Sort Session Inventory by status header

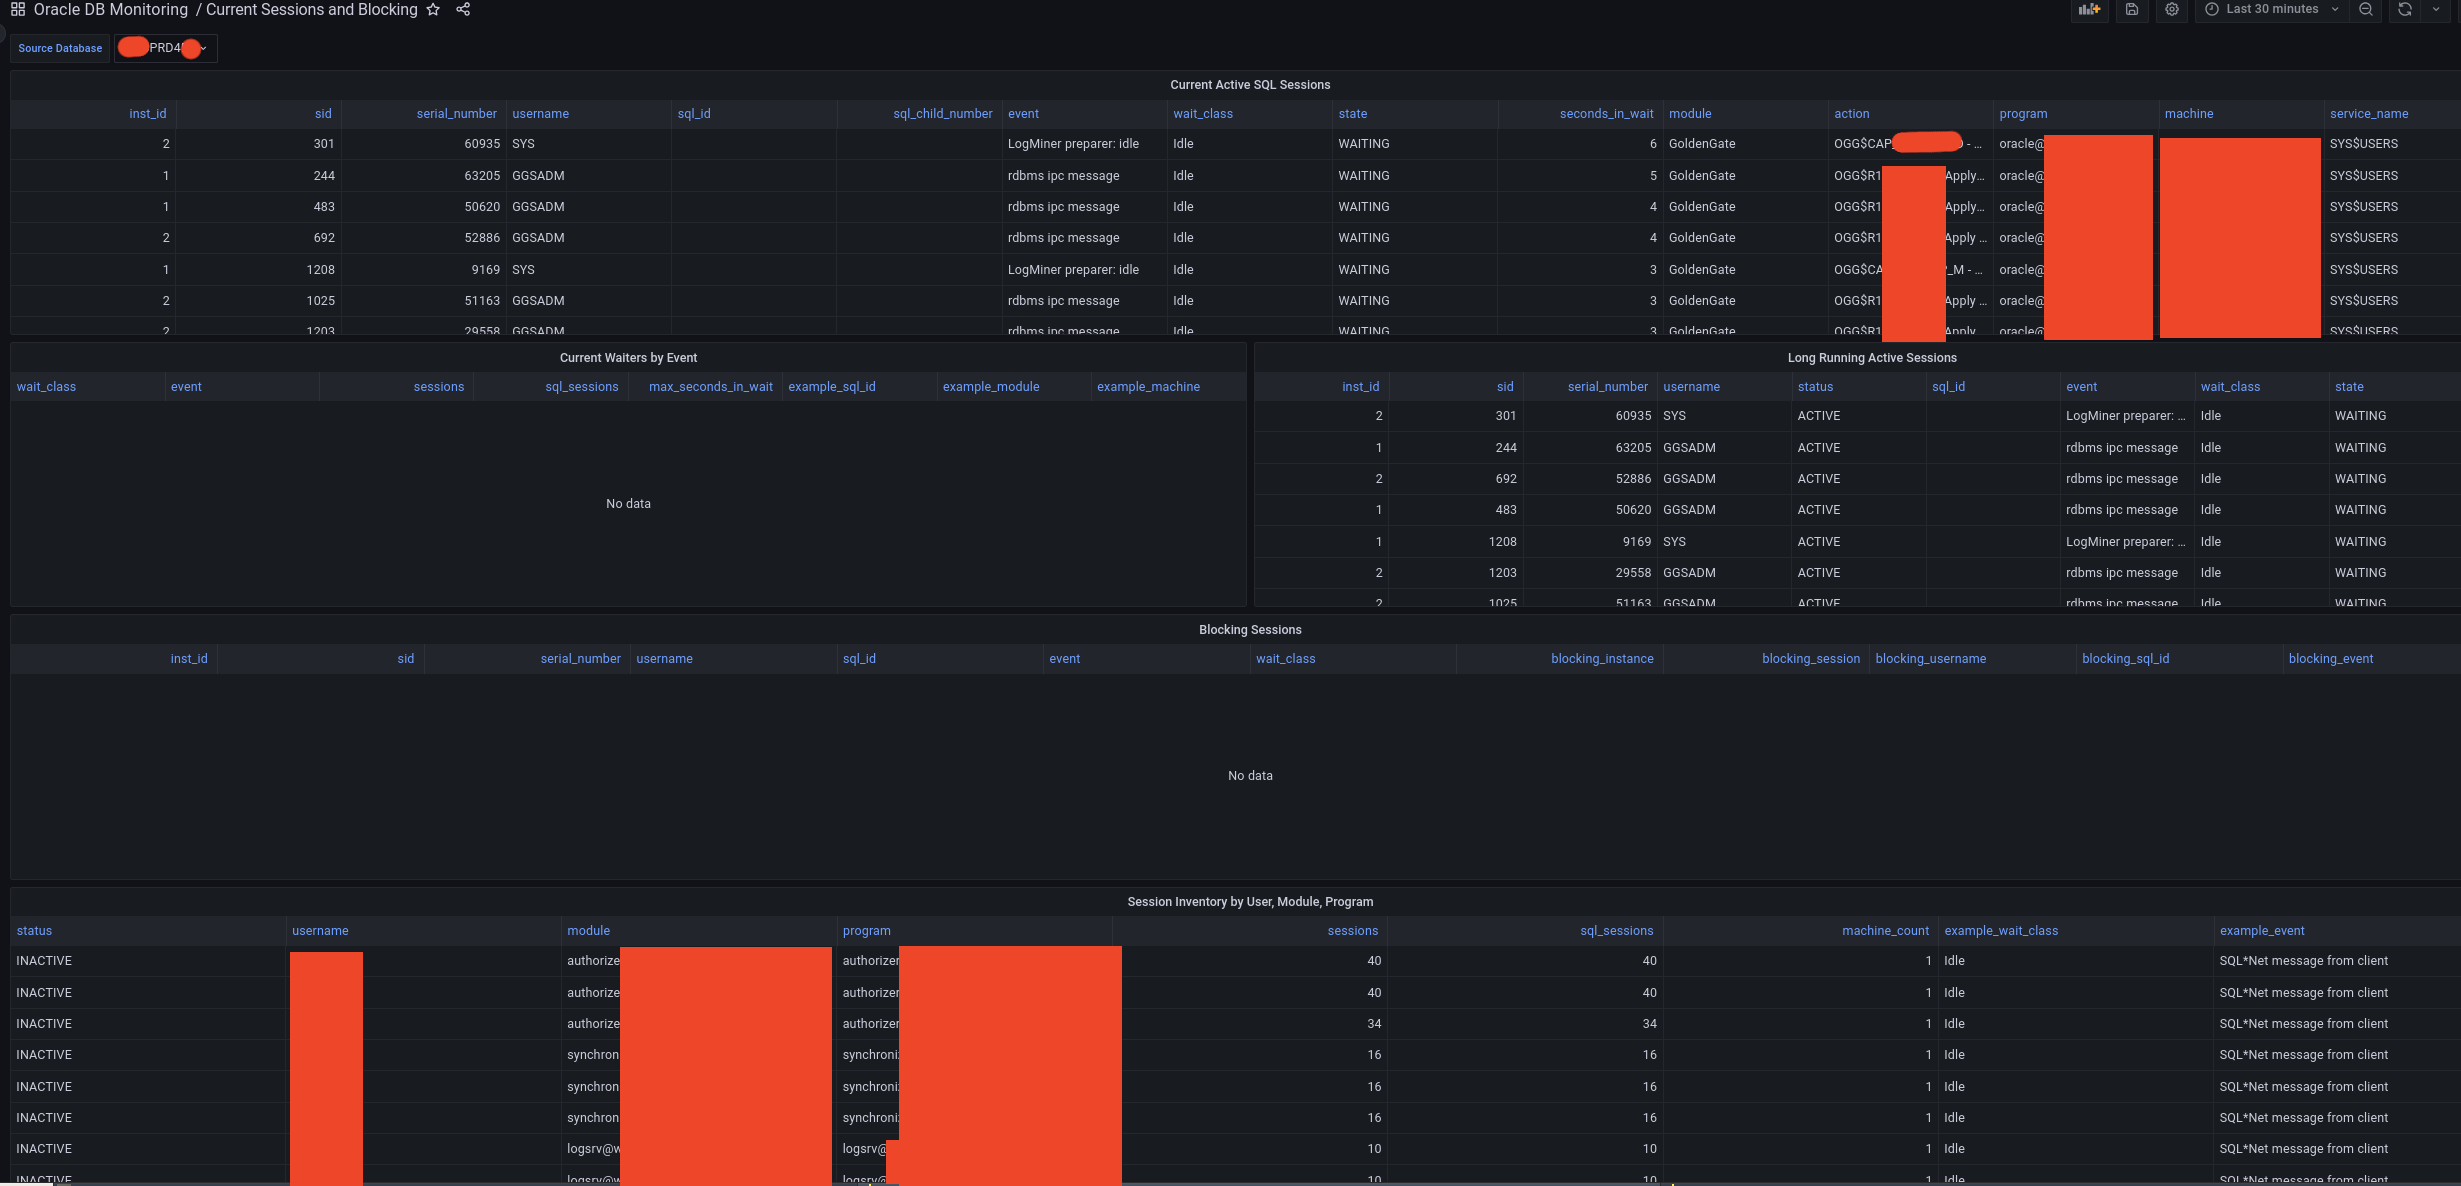(34, 931)
